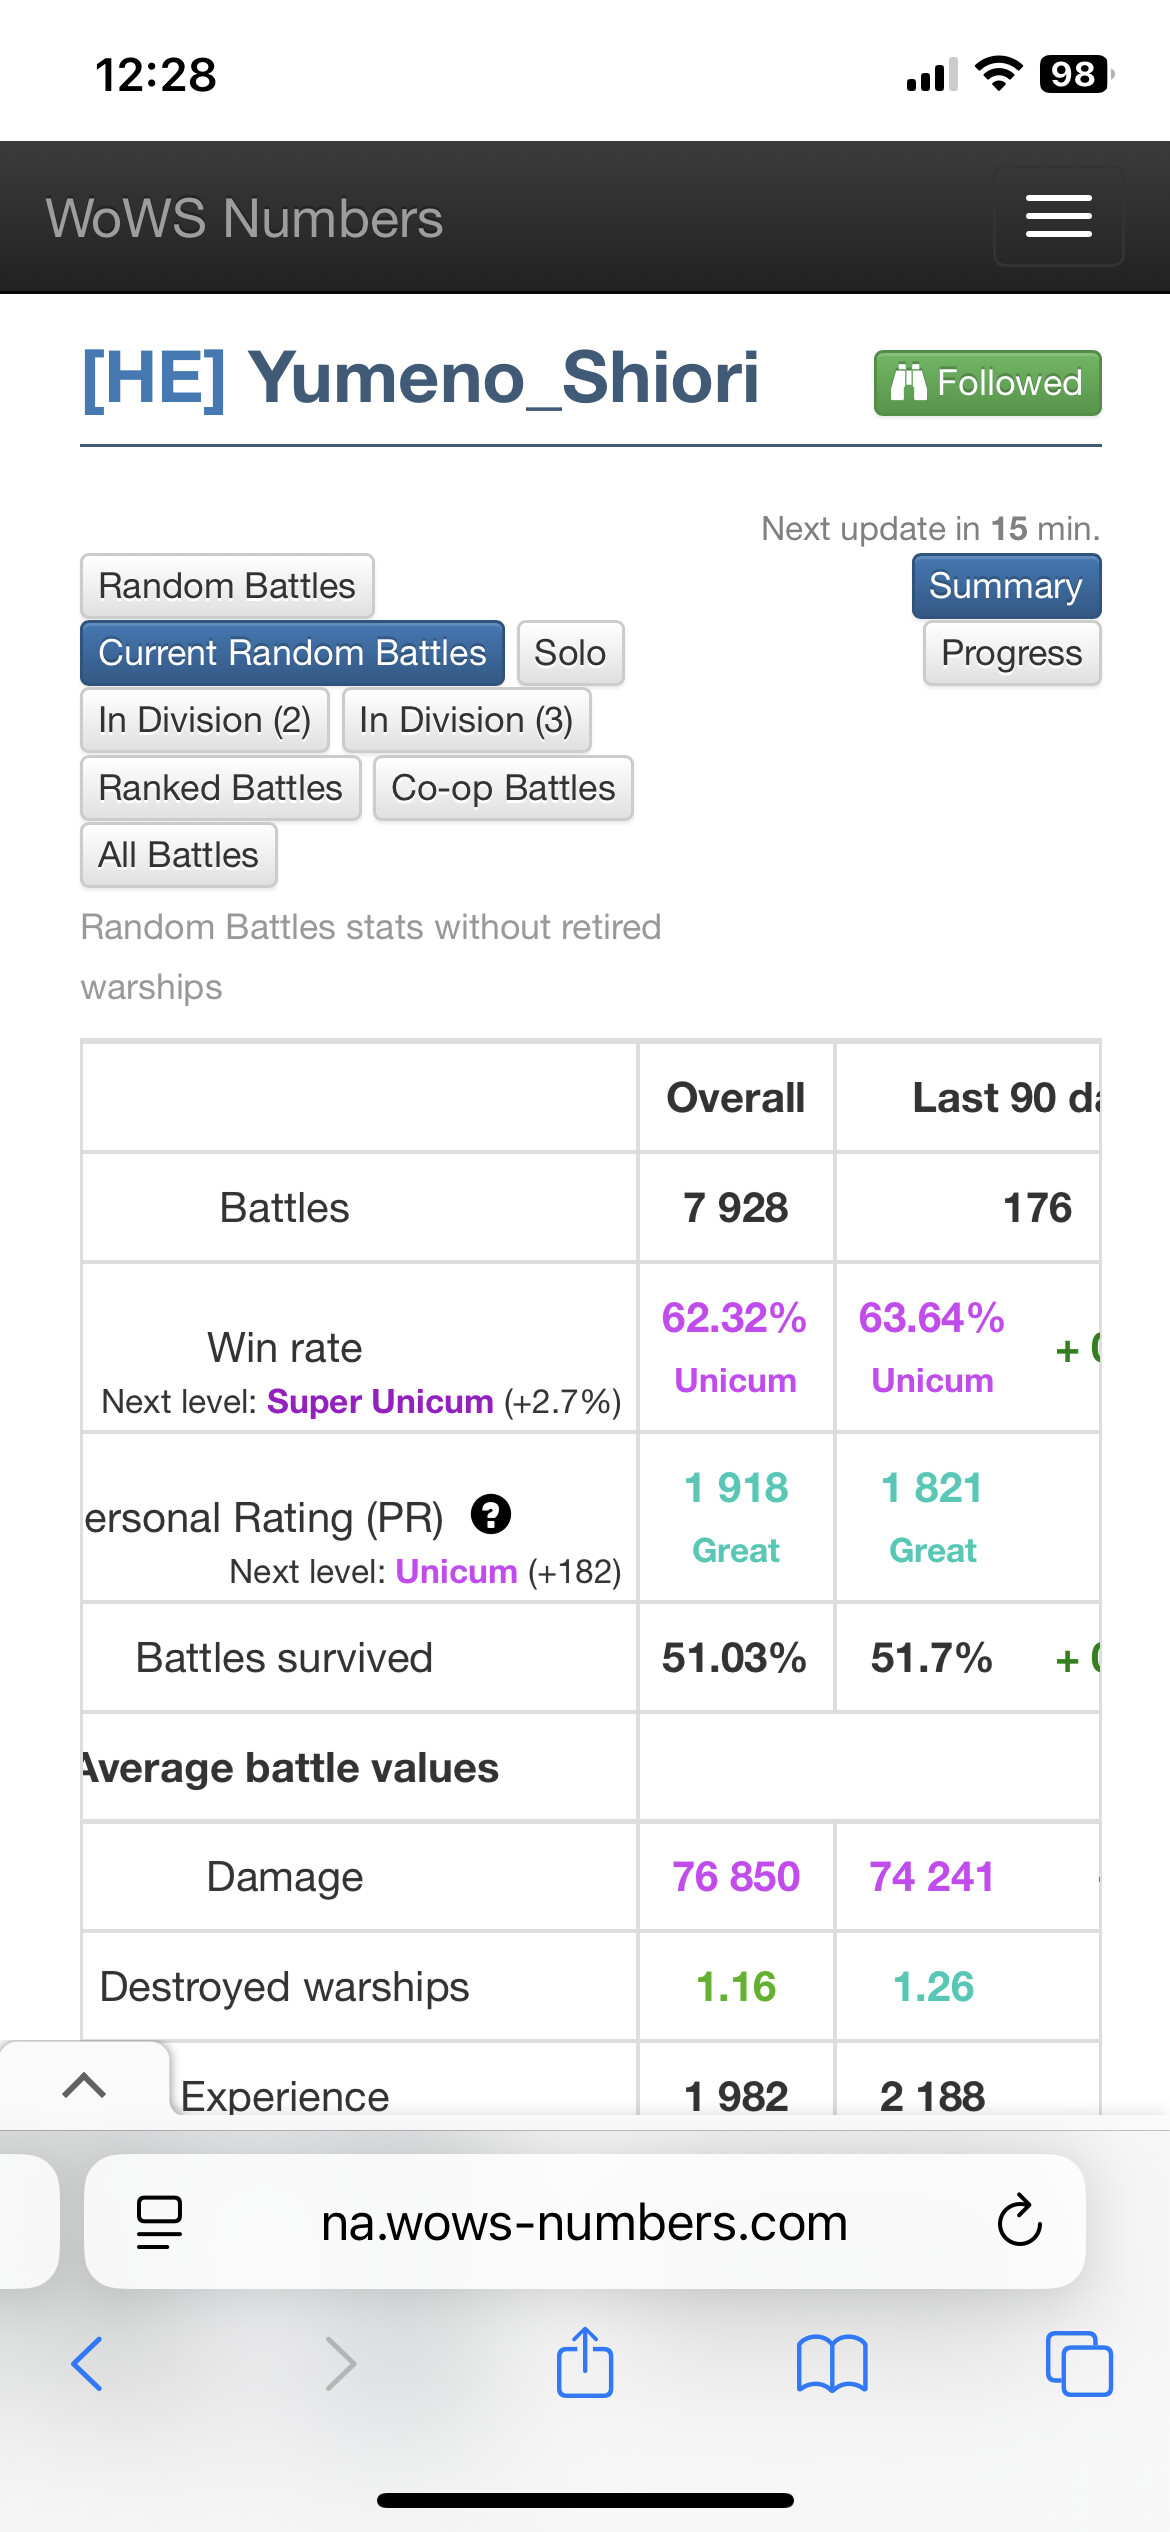Show Co-op Battles stats
Screen dimensions: 1170x2532
pos(502,788)
